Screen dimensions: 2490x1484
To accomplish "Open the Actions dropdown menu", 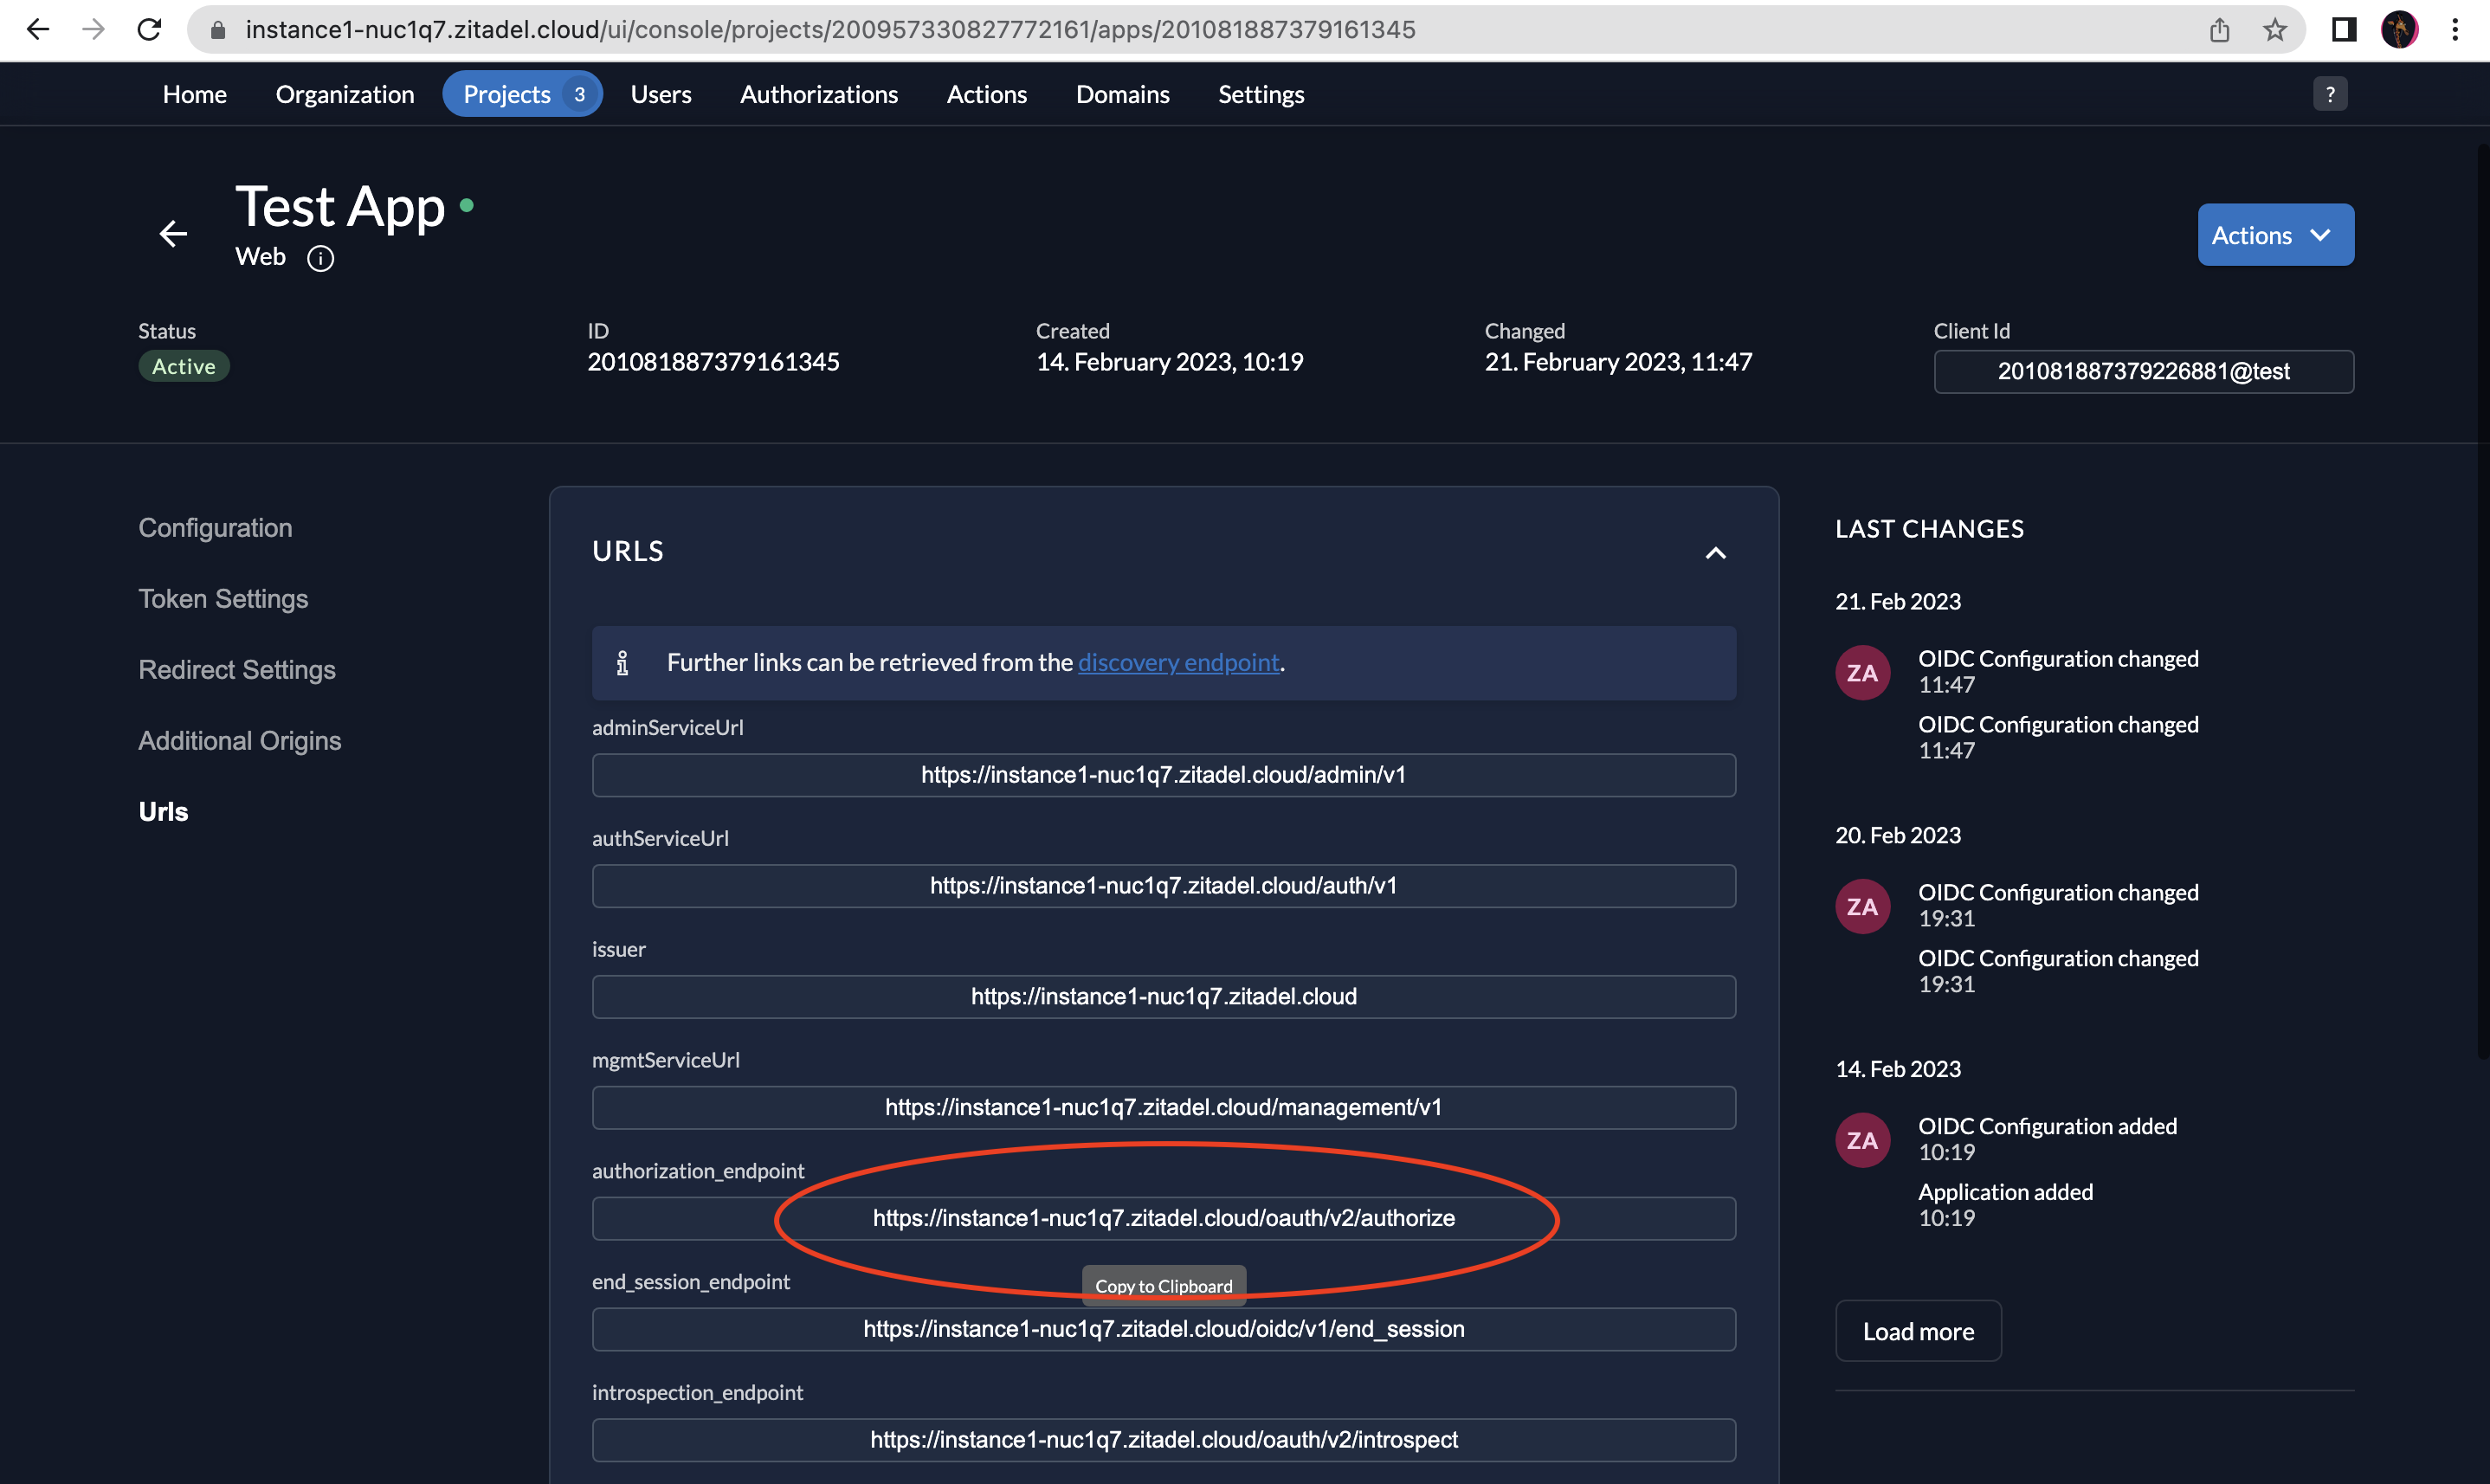I will pyautogui.click(x=2275, y=234).
